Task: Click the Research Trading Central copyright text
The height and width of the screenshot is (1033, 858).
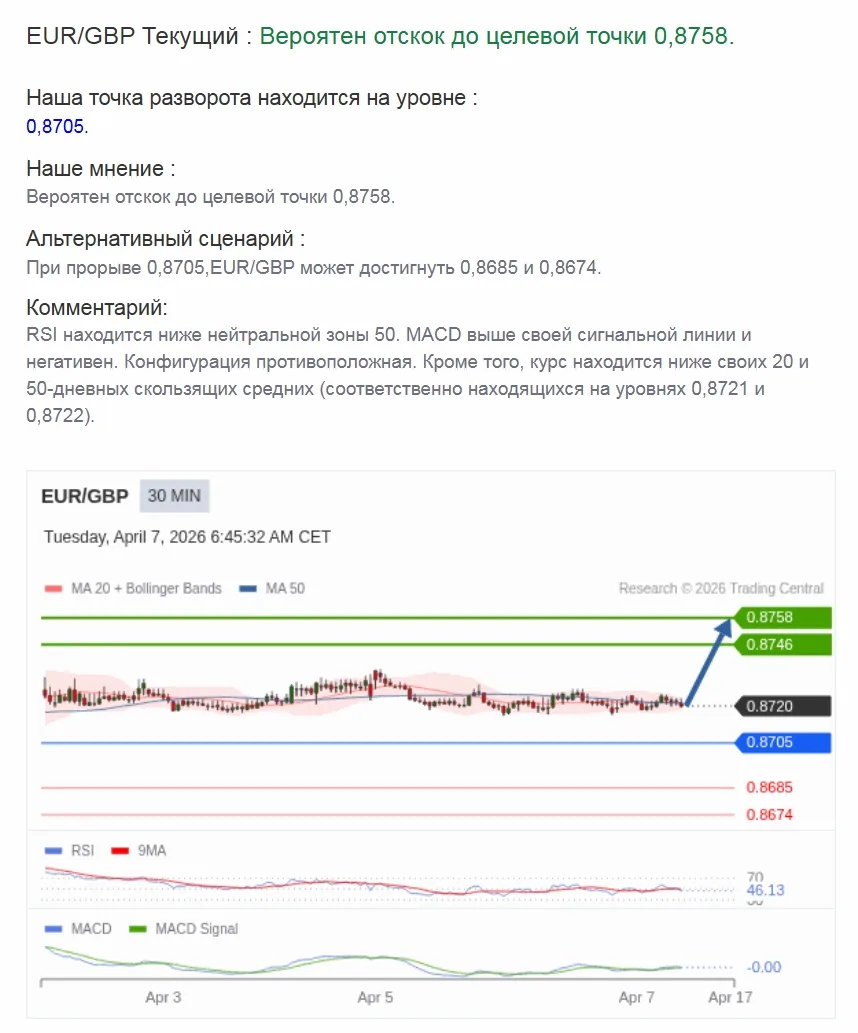Action: point(721,588)
